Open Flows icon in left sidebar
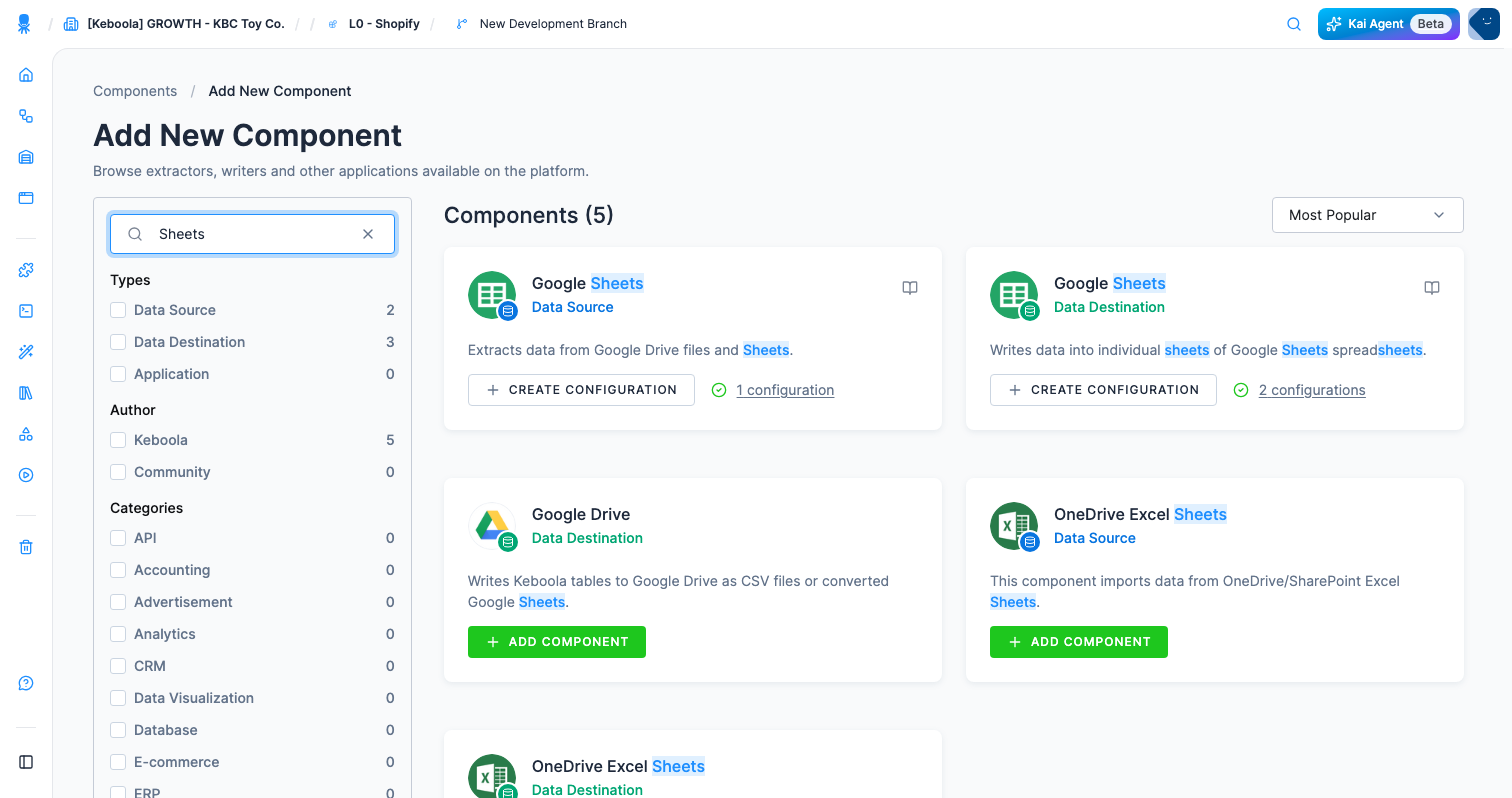The height and width of the screenshot is (798, 1512). pyautogui.click(x=26, y=116)
